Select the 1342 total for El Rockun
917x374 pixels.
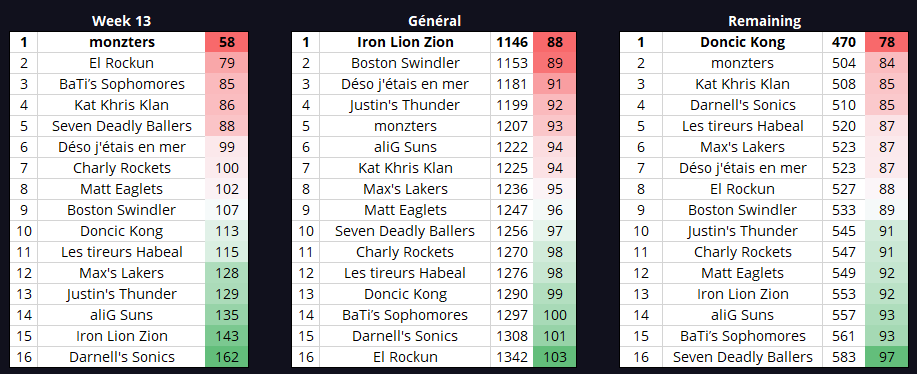pyautogui.click(x=512, y=357)
